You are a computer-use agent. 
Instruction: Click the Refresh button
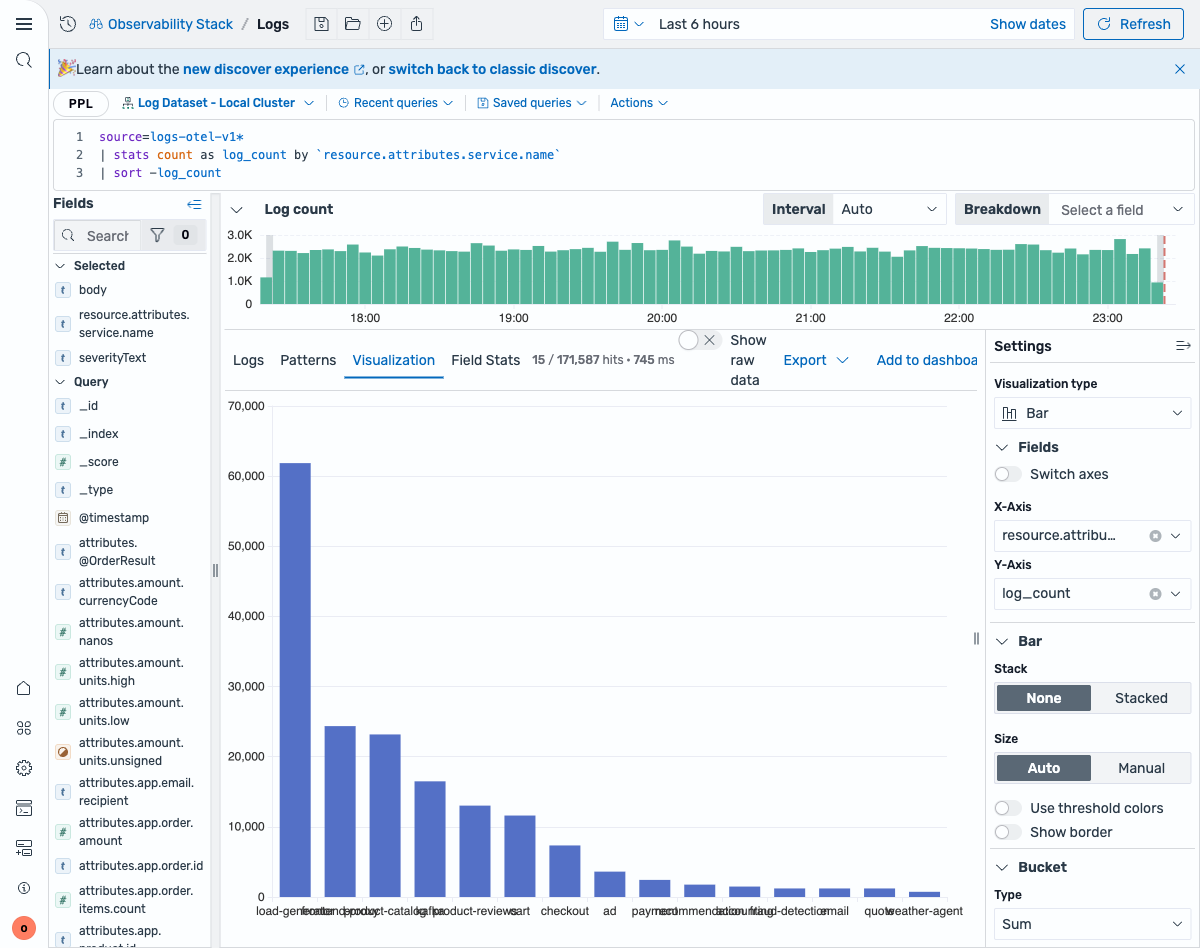point(1133,23)
